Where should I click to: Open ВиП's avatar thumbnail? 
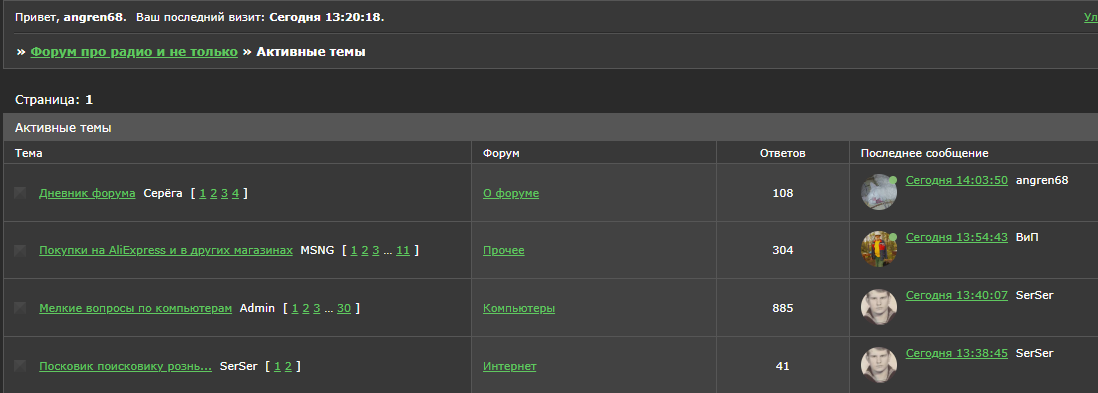click(879, 249)
